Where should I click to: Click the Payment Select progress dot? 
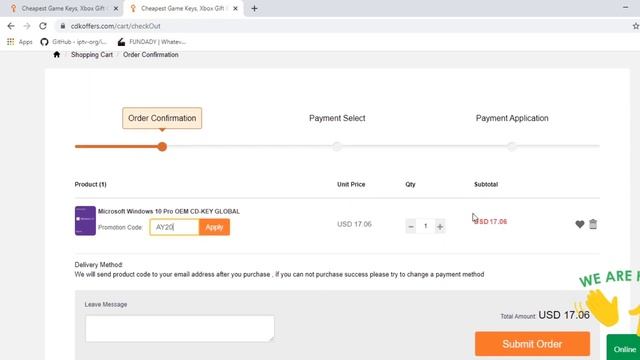tap(337, 146)
